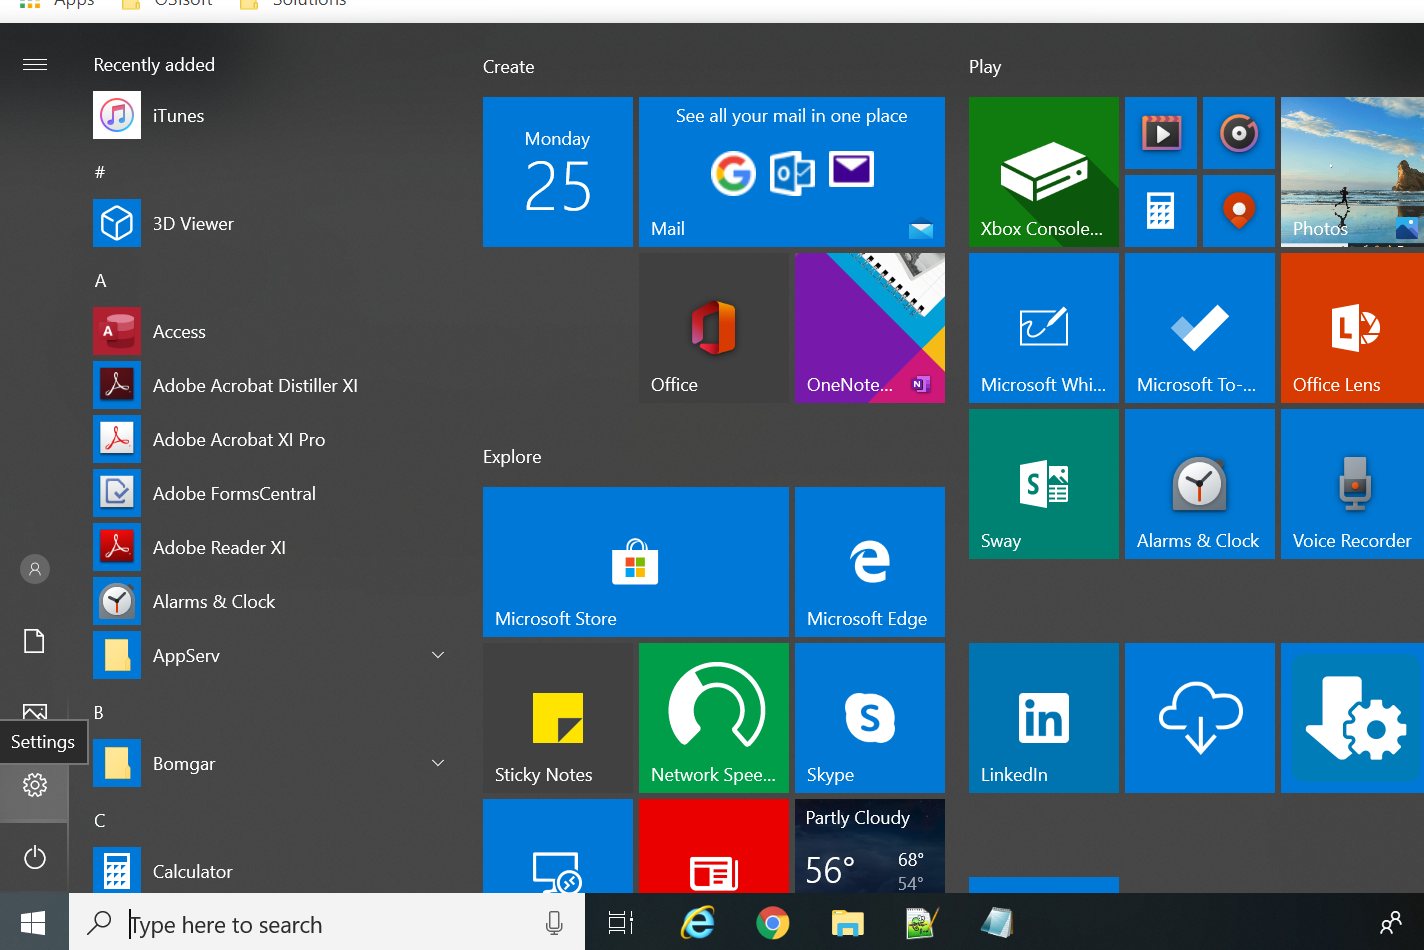Open the Microsoft Store tile

pos(635,562)
